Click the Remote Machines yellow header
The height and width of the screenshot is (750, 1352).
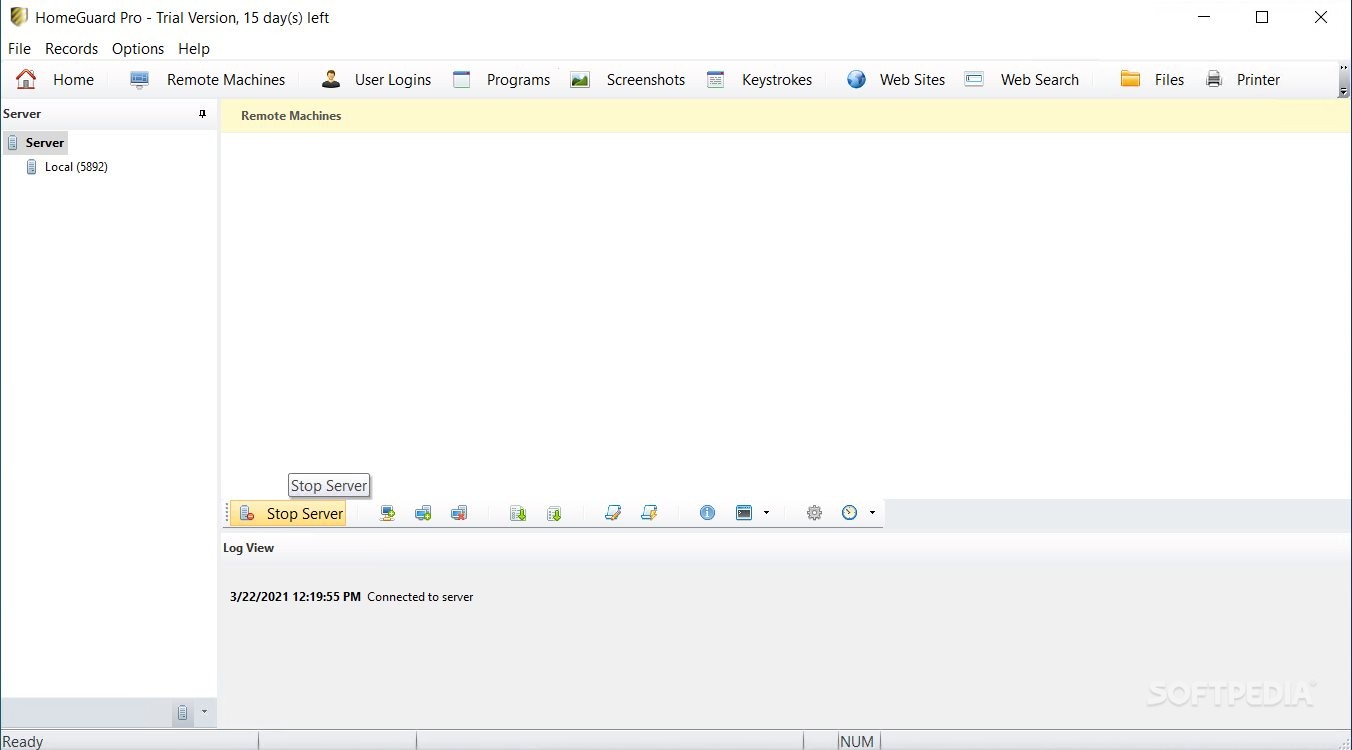point(785,116)
